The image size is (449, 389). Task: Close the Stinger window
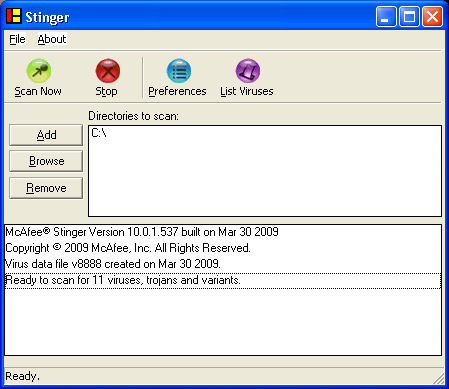click(432, 16)
